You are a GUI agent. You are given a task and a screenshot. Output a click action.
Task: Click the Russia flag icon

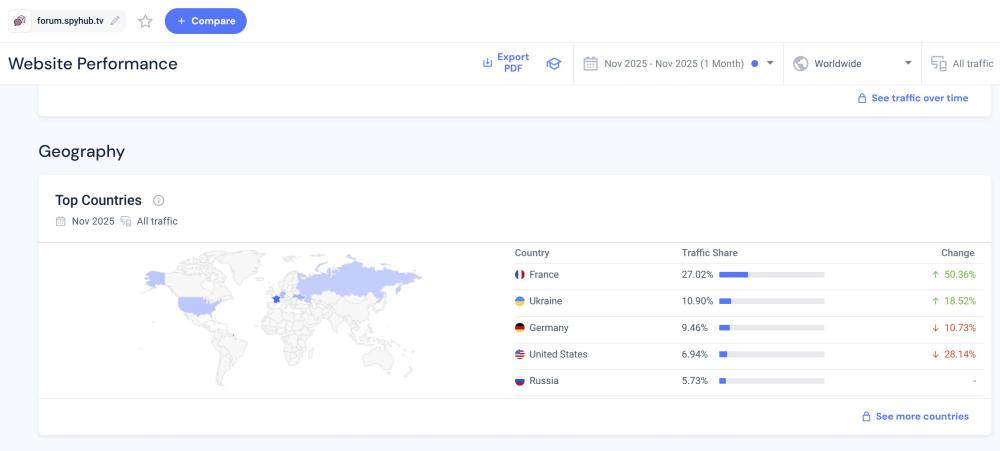pyautogui.click(x=520, y=381)
